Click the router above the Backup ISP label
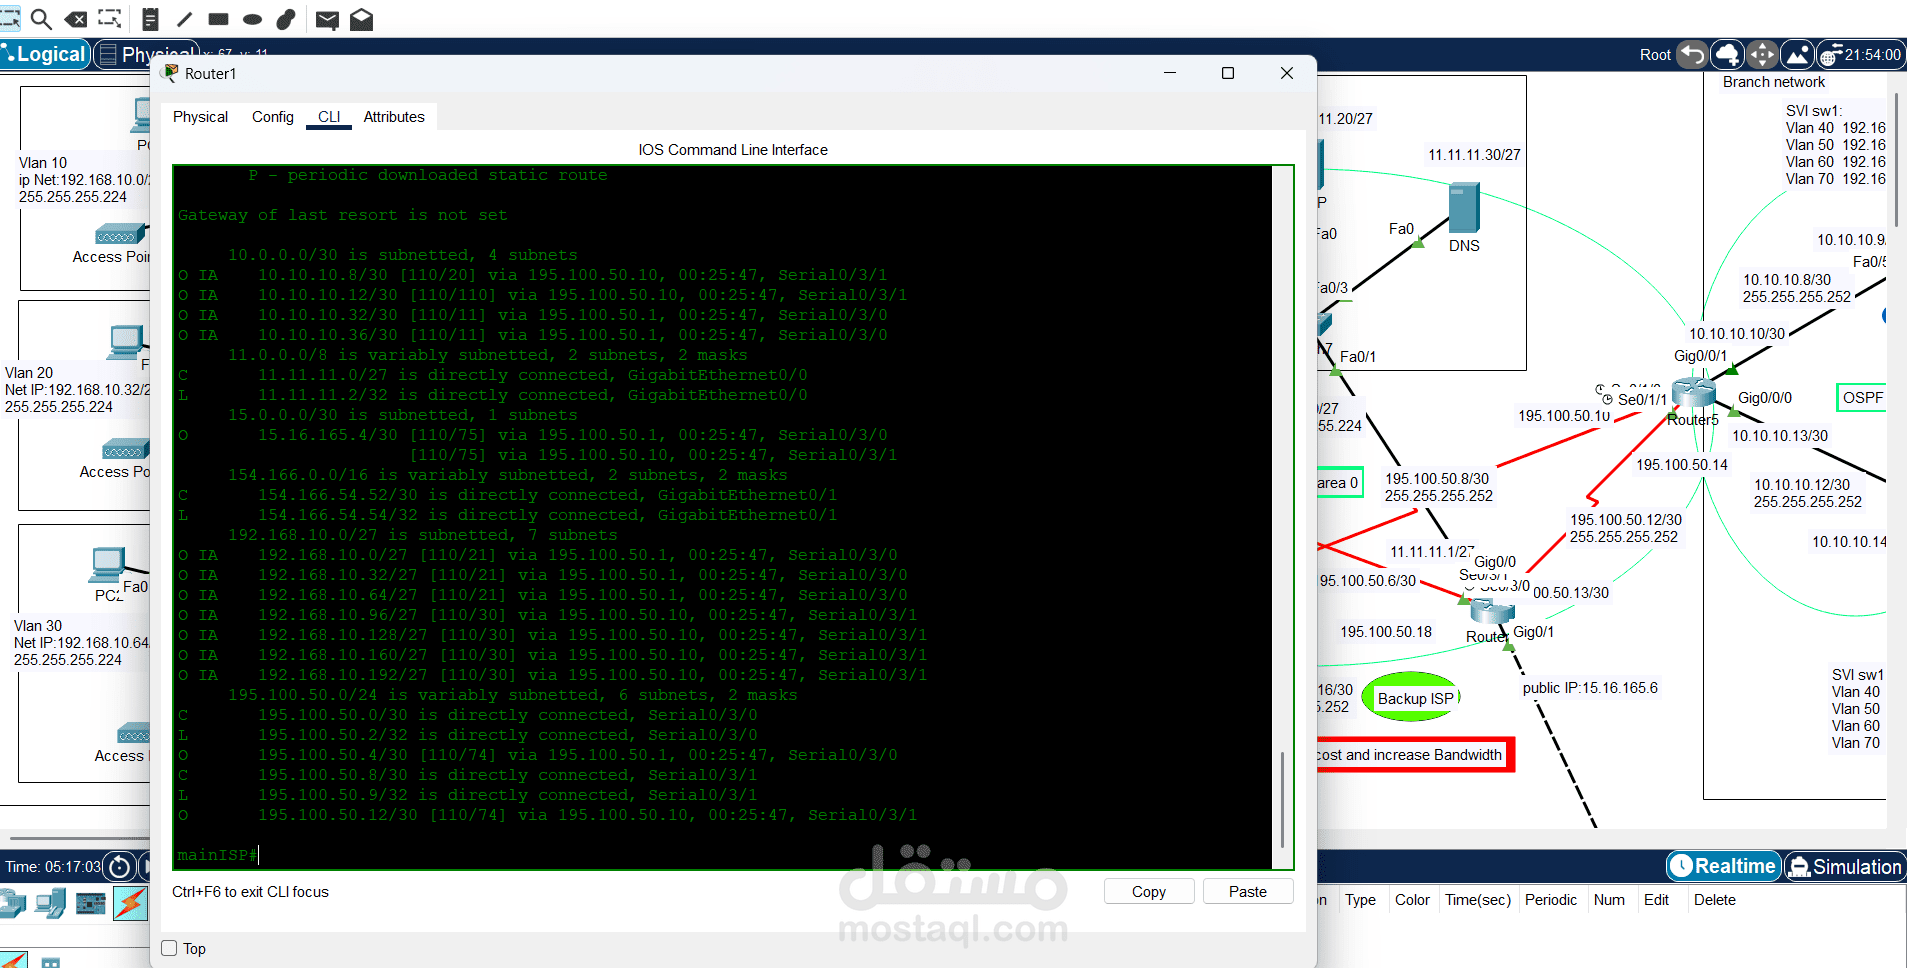 coord(1492,610)
